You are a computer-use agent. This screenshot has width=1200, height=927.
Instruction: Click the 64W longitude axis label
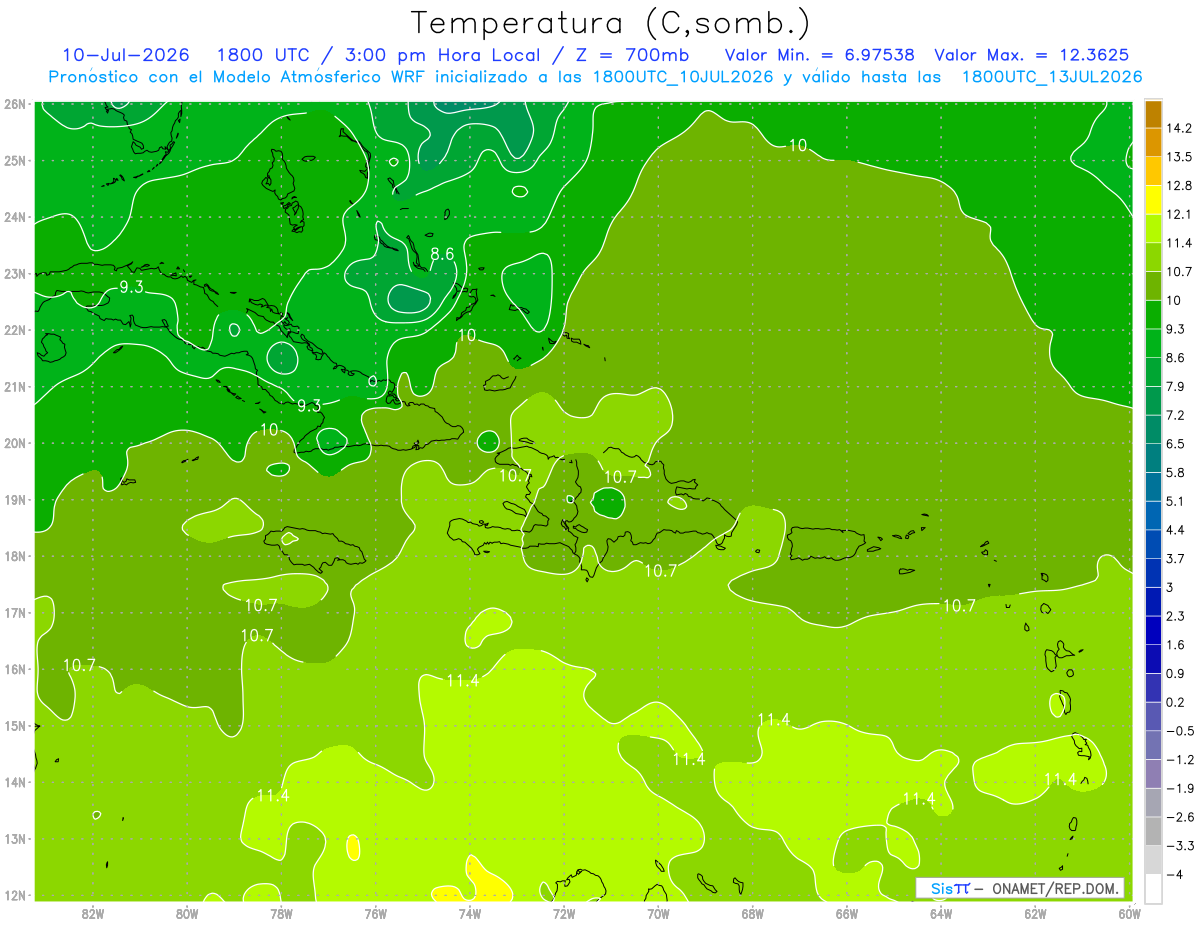click(x=940, y=912)
